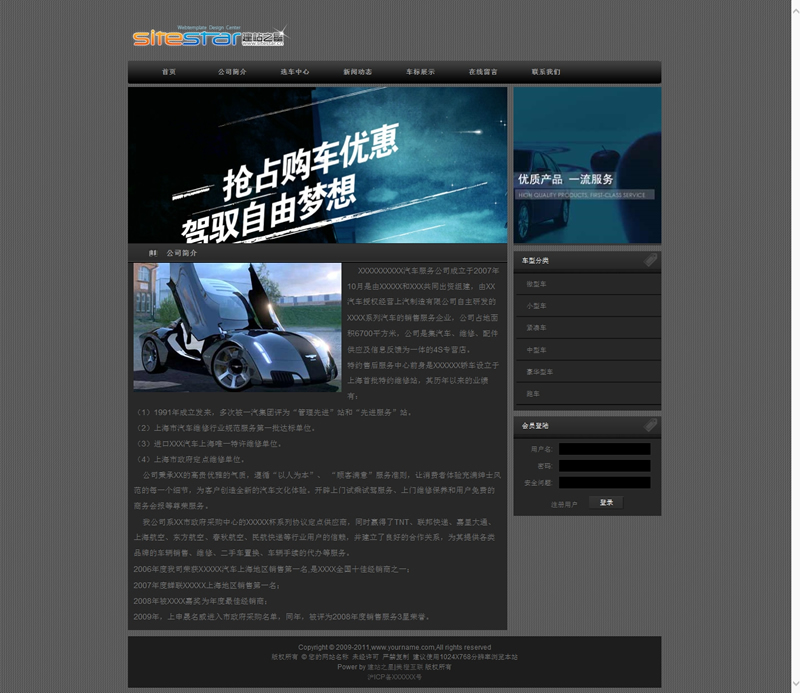Open the 首页 navigation item
Screen dimensions: 800x693
pyautogui.click(x=169, y=72)
